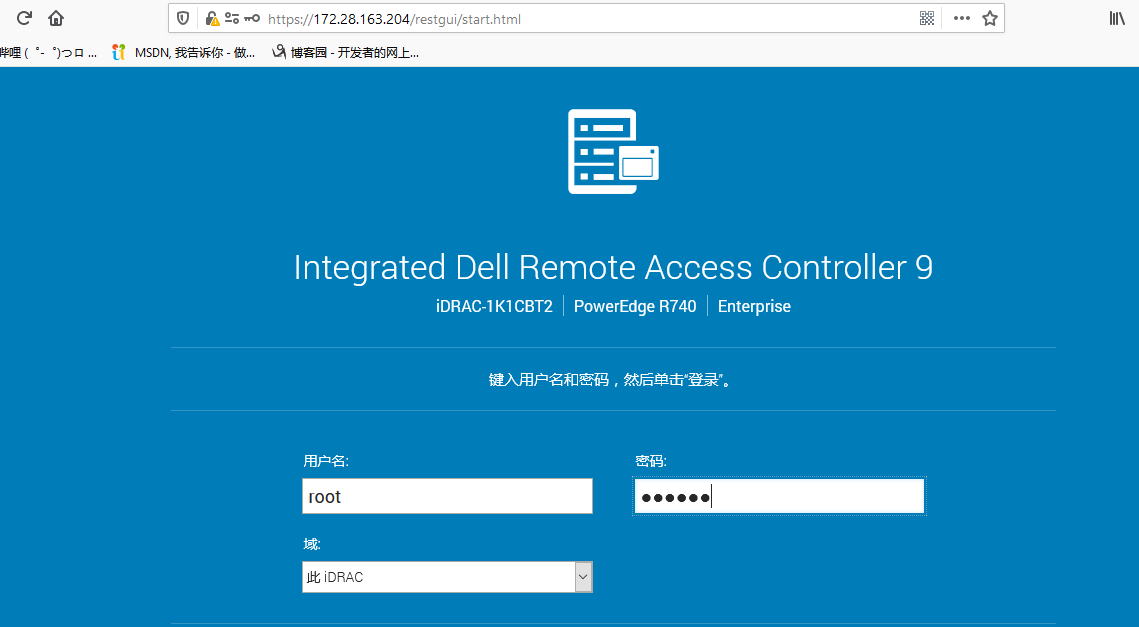
Task: Click the 键入用户名和密码 instruction text
Action: [609, 379]
